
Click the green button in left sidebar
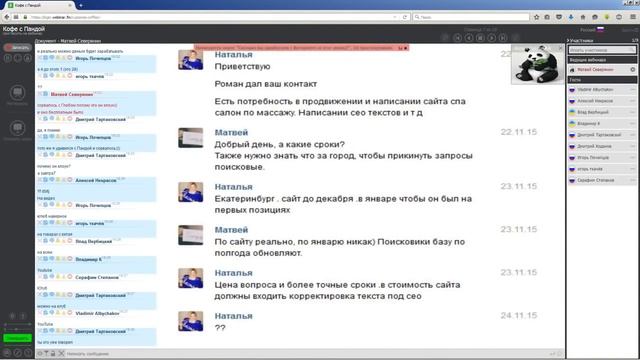[17, 338]
